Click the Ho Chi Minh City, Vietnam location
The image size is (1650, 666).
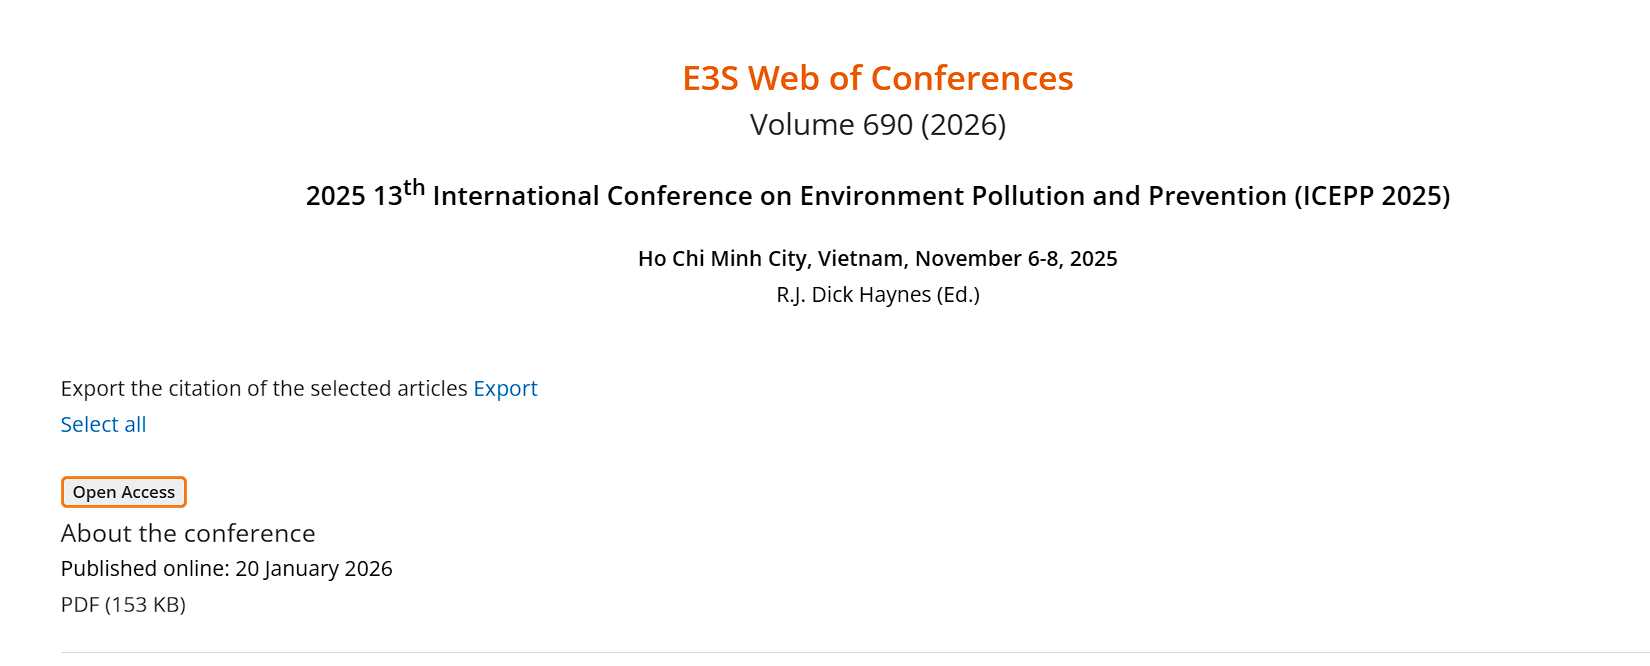click(771, 259)
